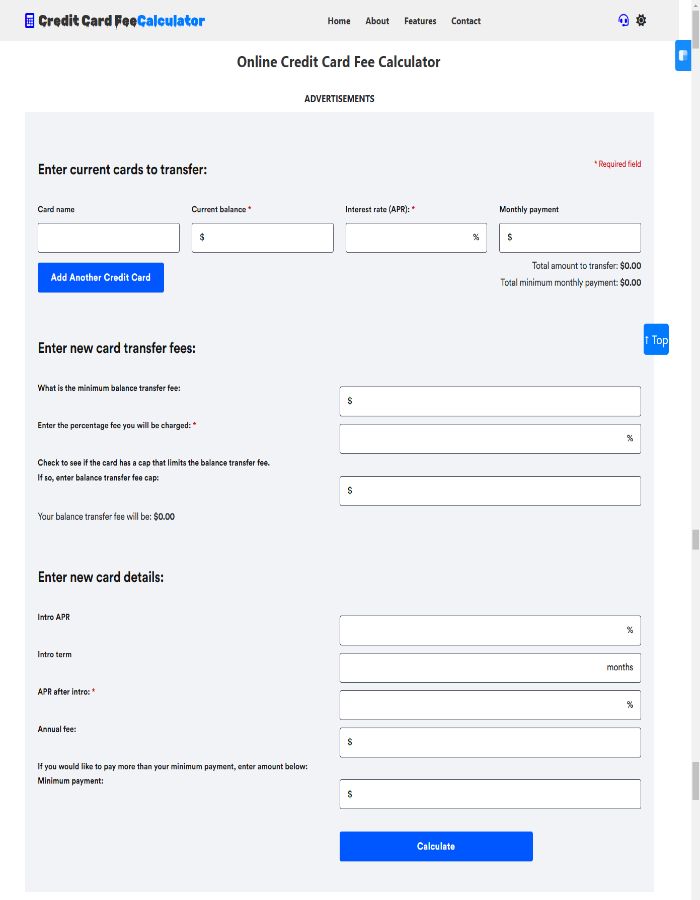Jump up with the Top button
This screenshot has width=700, height=900.
tap(656, 340)
